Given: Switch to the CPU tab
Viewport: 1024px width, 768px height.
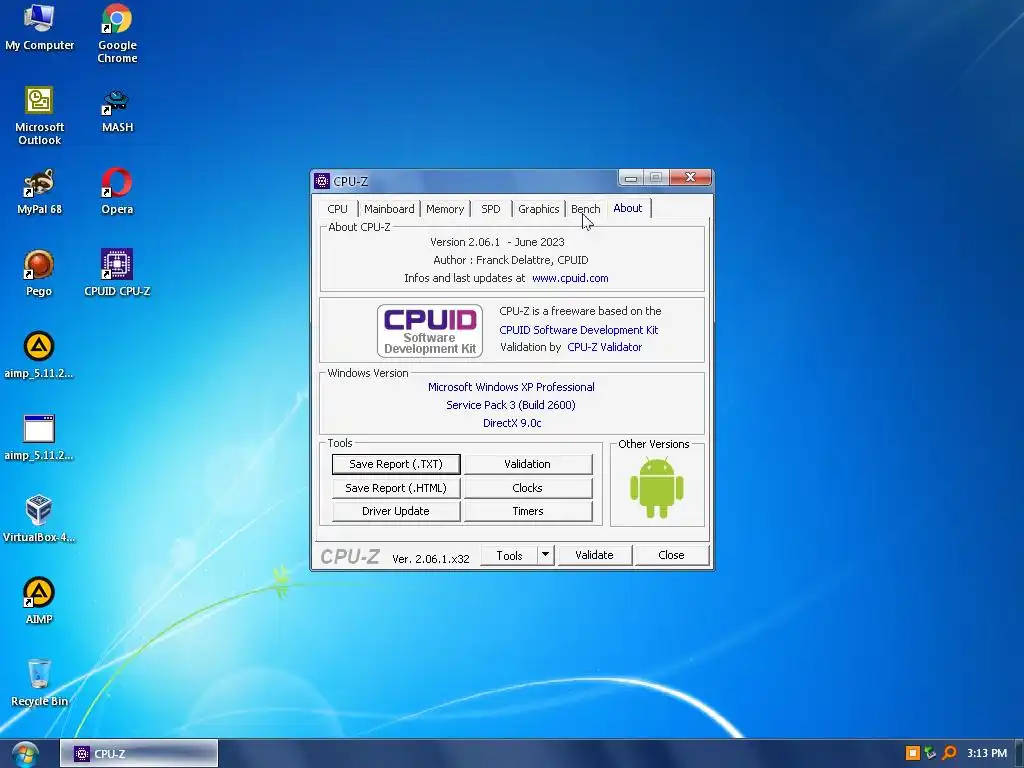Looking at the screenshot, I should (338, 209).
